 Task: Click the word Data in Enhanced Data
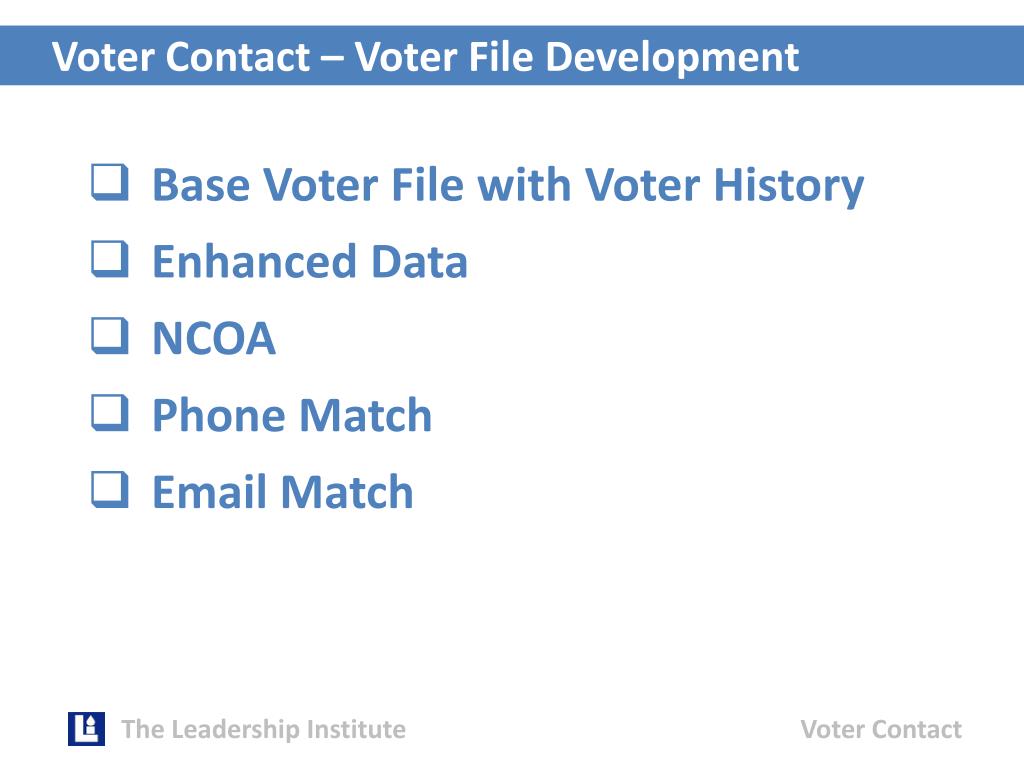pos(419,261)
